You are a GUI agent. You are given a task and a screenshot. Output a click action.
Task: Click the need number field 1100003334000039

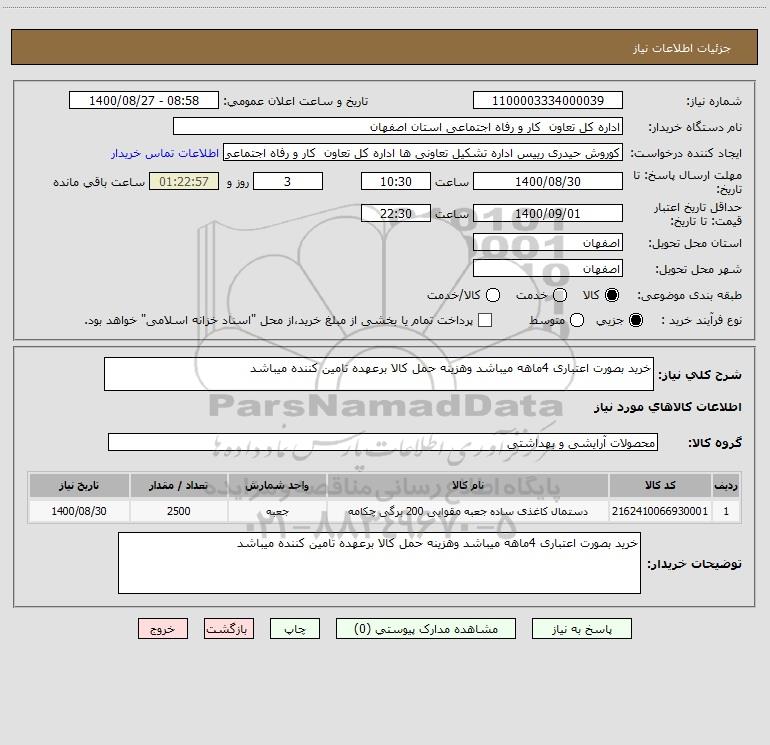click(548, 100)
